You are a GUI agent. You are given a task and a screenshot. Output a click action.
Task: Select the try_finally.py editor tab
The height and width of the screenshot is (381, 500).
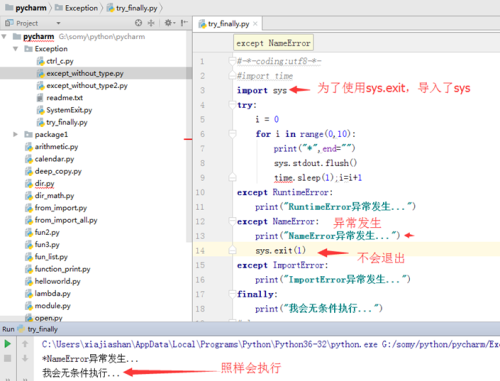click(x=228, y=24)
